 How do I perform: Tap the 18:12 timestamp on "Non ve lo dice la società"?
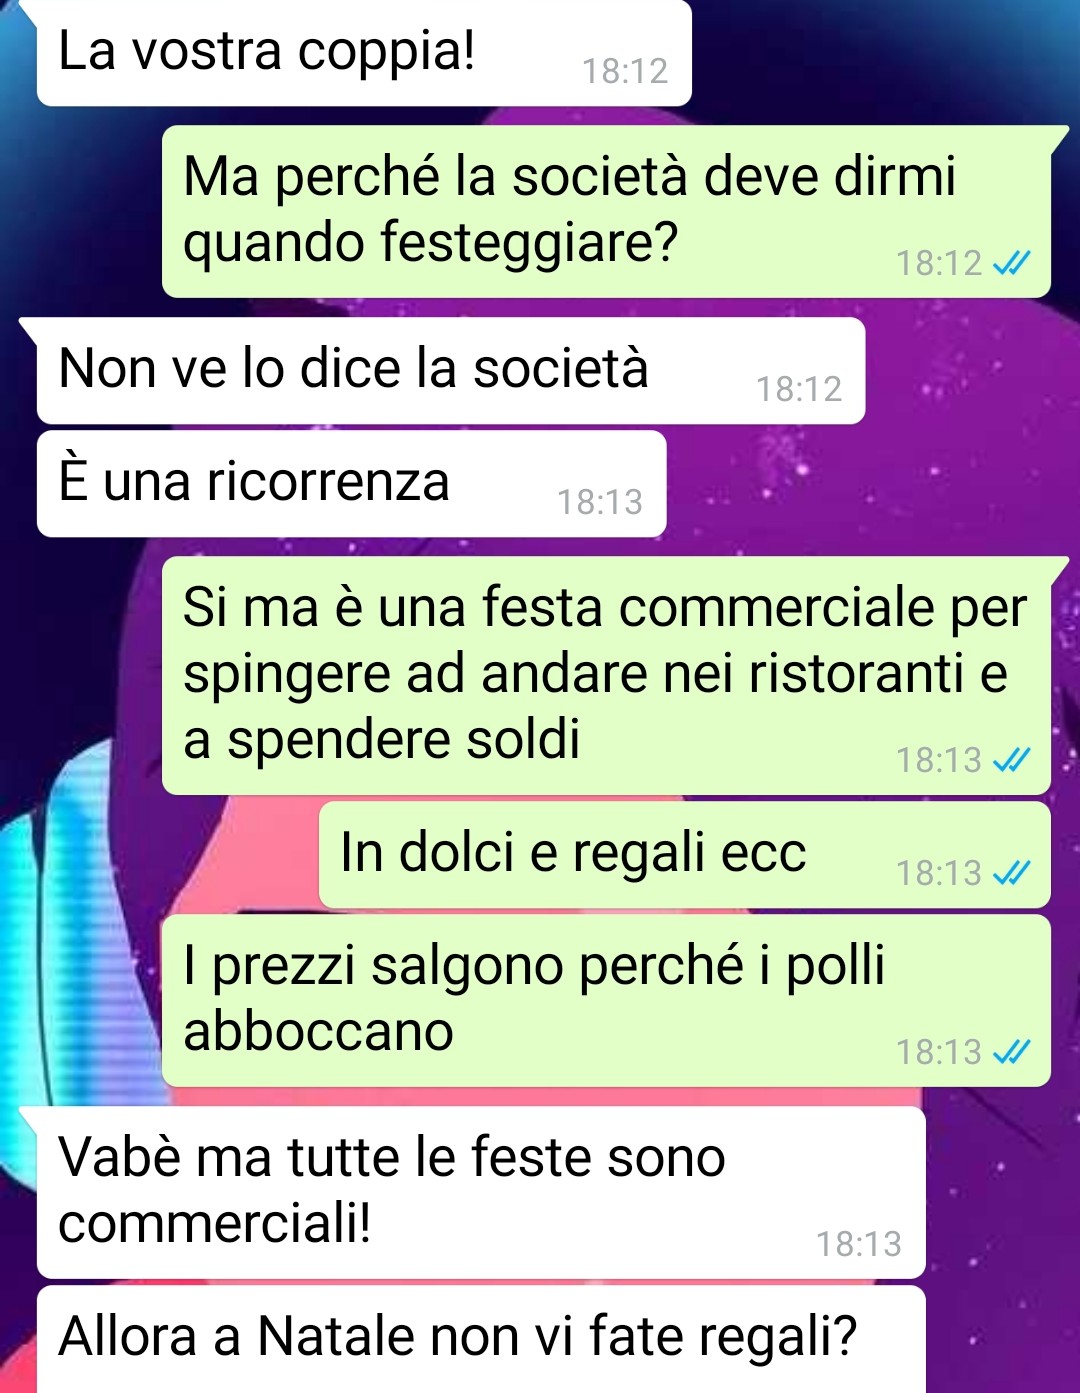pyautogui.click(x=799, y=389)
